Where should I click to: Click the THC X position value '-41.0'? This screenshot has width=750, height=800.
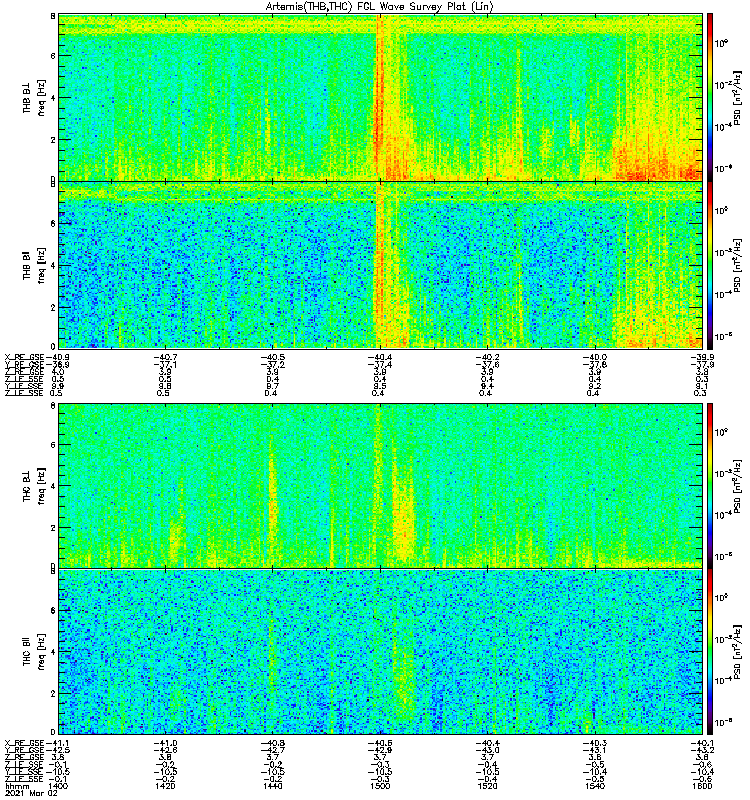pyautogui.click(x=165, y=743)
